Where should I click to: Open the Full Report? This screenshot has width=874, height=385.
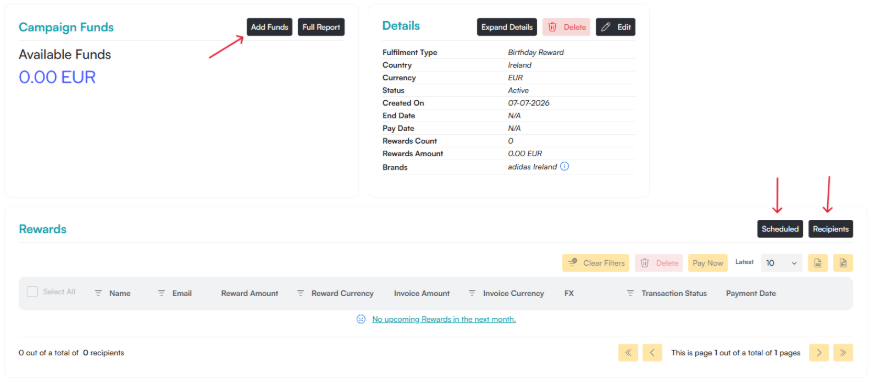[321, 27]
